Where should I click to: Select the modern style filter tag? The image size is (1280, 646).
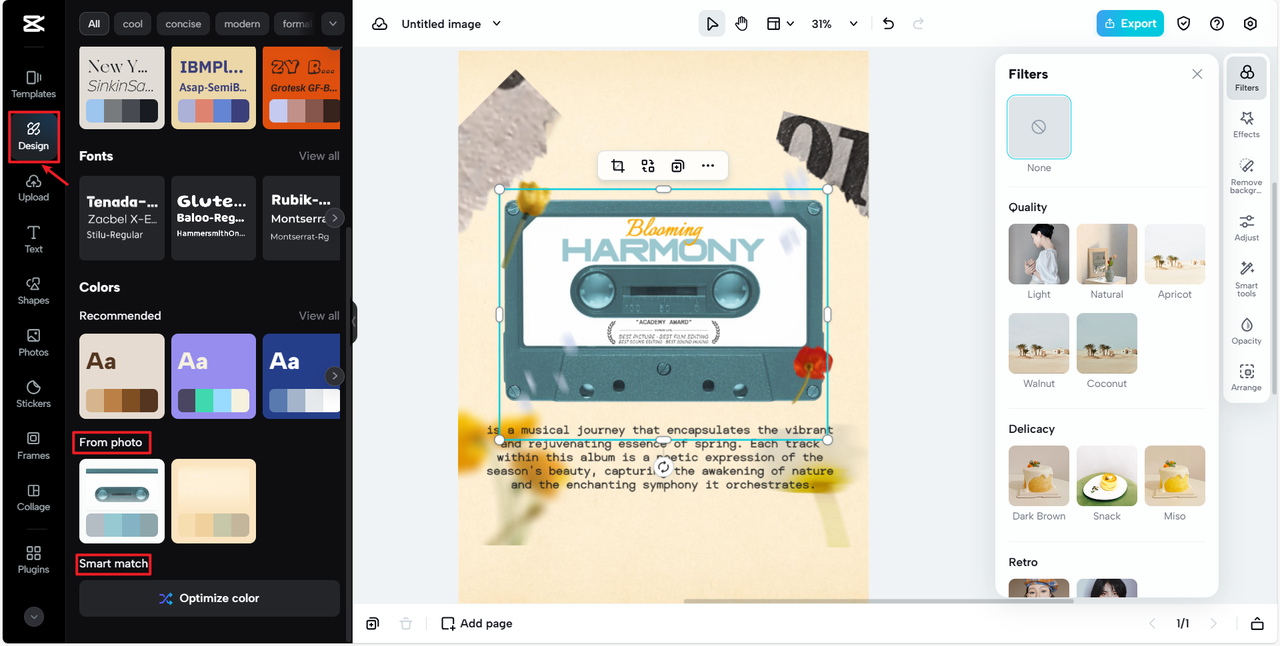coord(241,24)
